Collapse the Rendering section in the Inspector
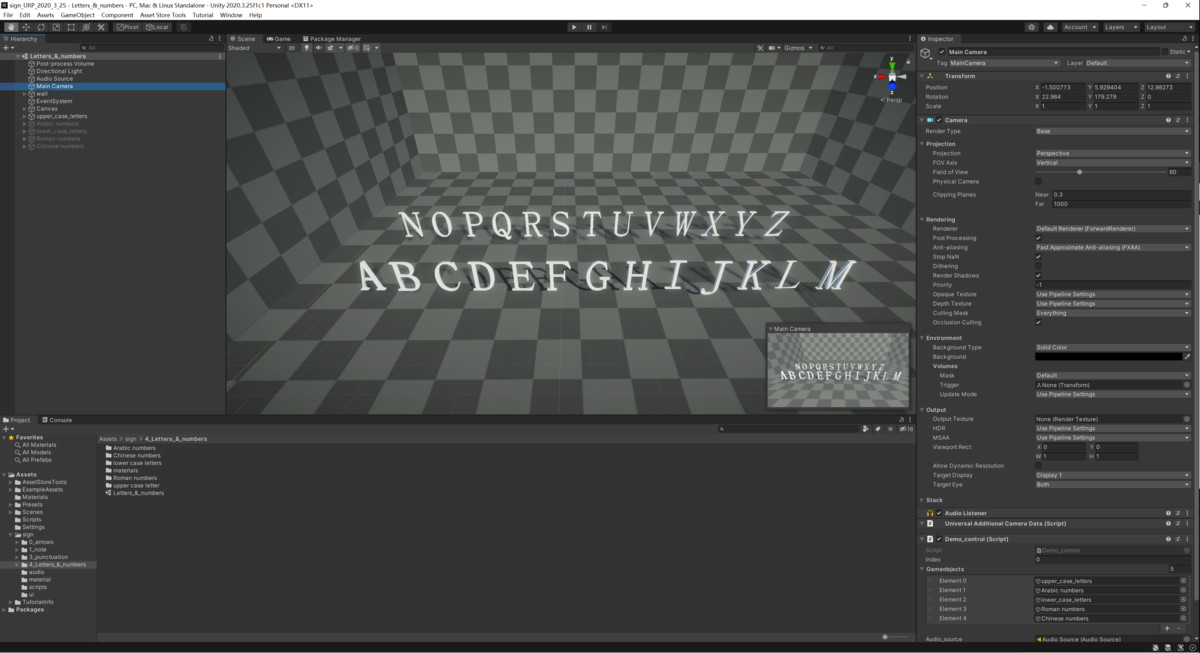Viewport: 1200px width, 653px height. [922, 219]
